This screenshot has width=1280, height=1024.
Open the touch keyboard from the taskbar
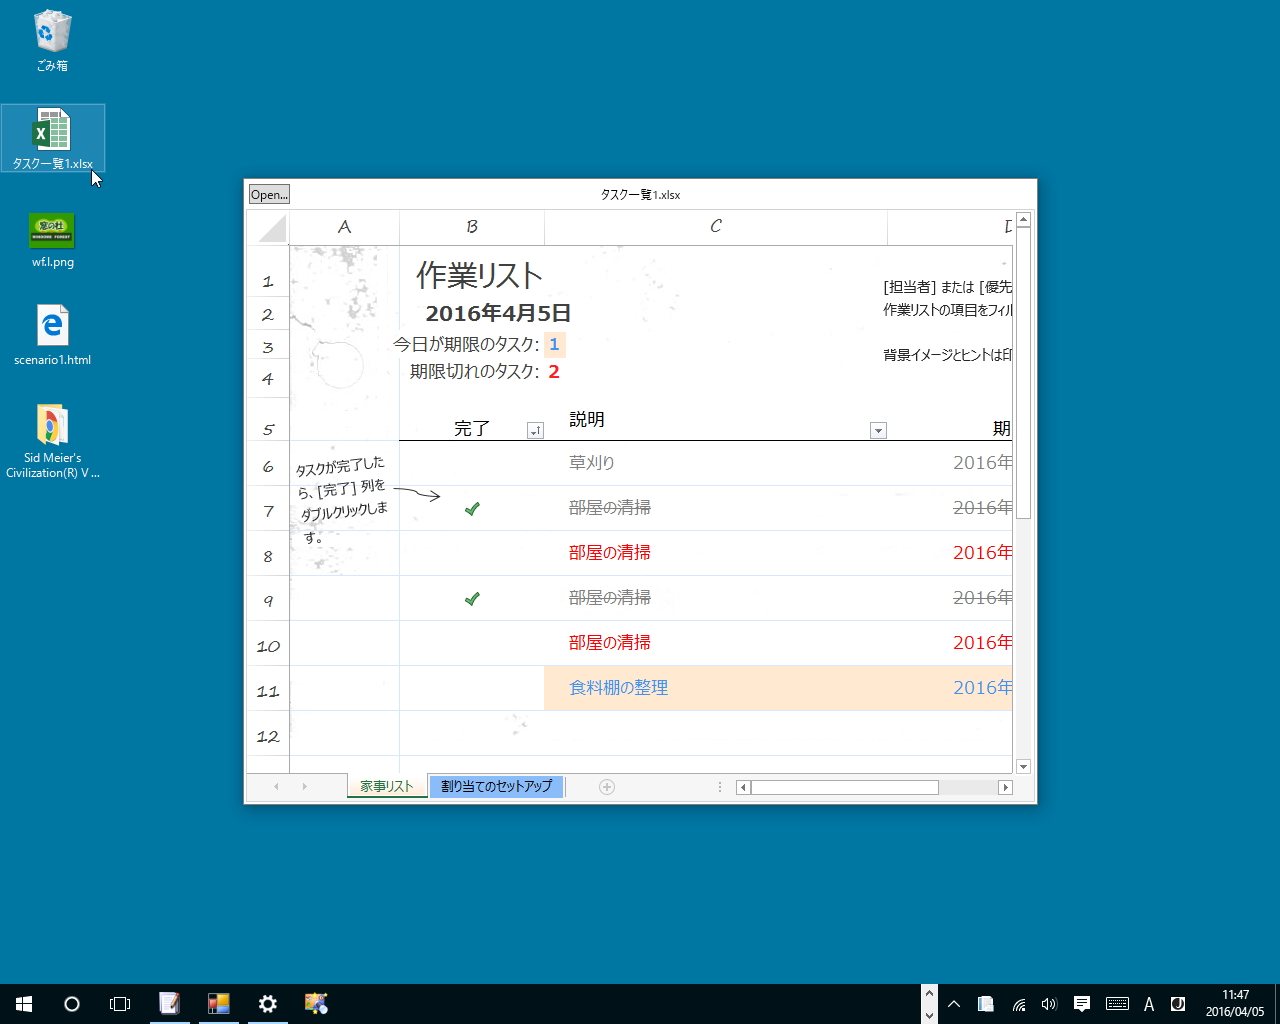pyautogui.click(x=1114, y=1004)
